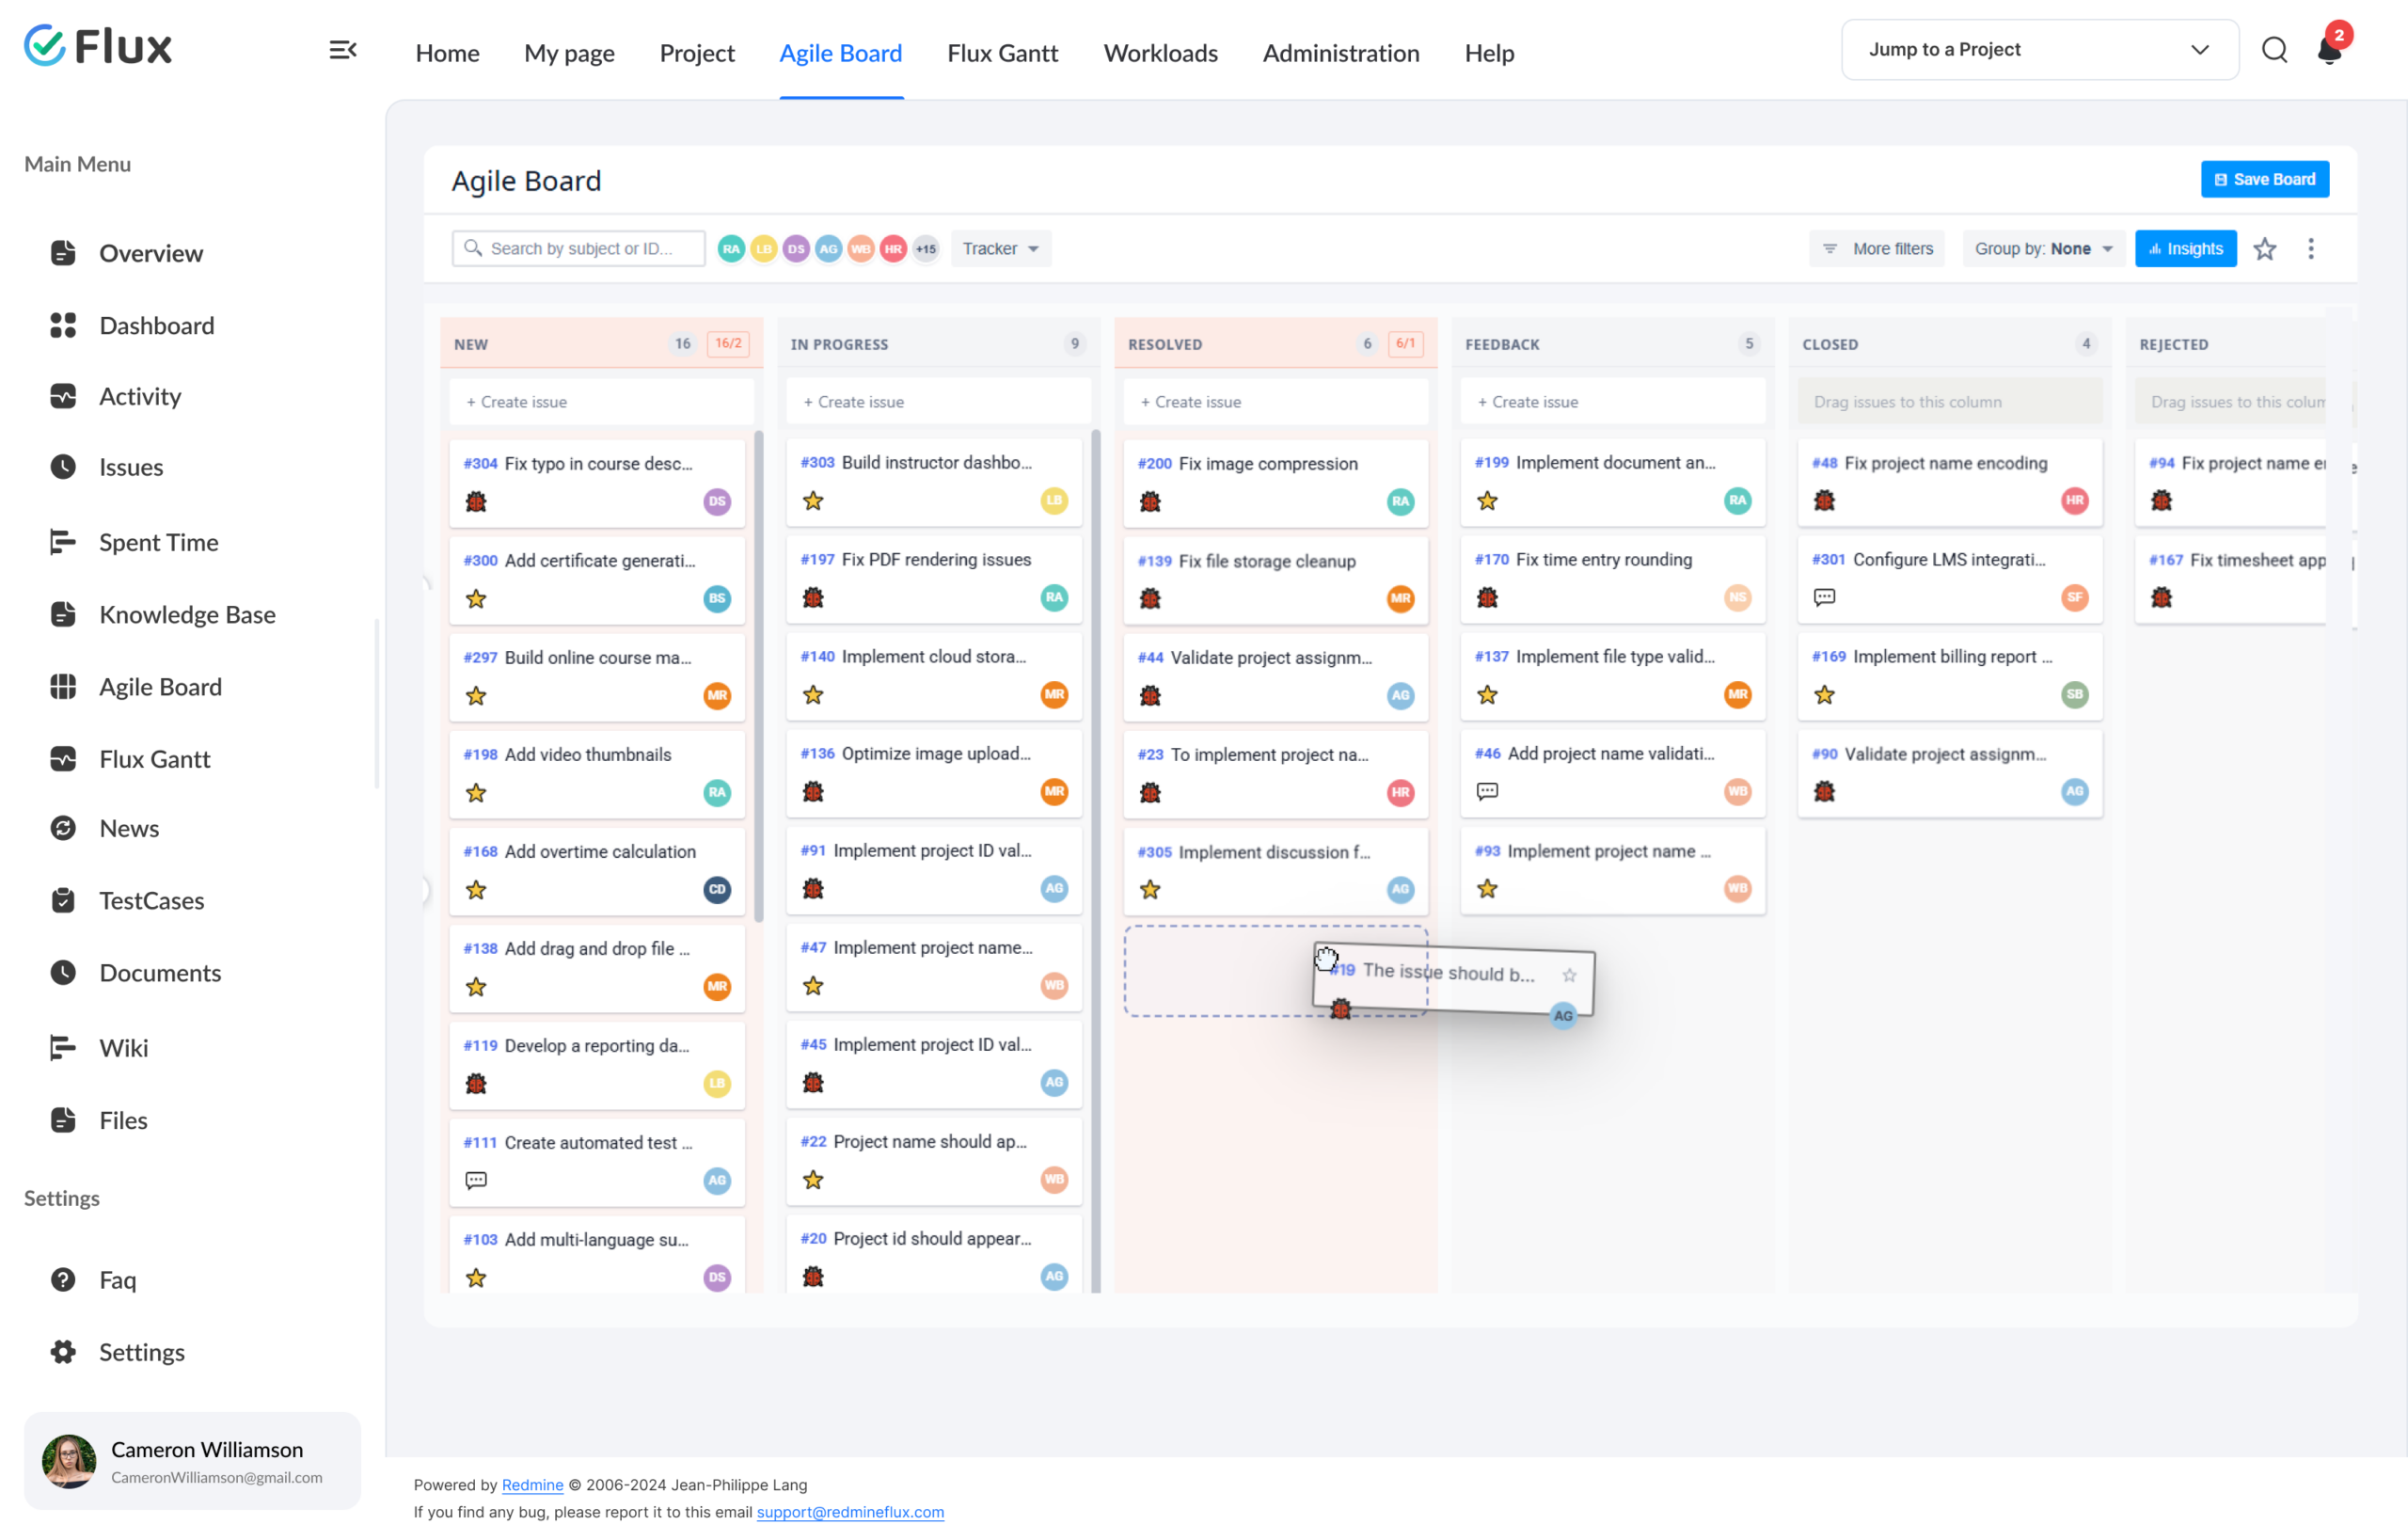Filter board by LB assignee avatar
Screen dimensions: 2408x1540
pos(764,249)
